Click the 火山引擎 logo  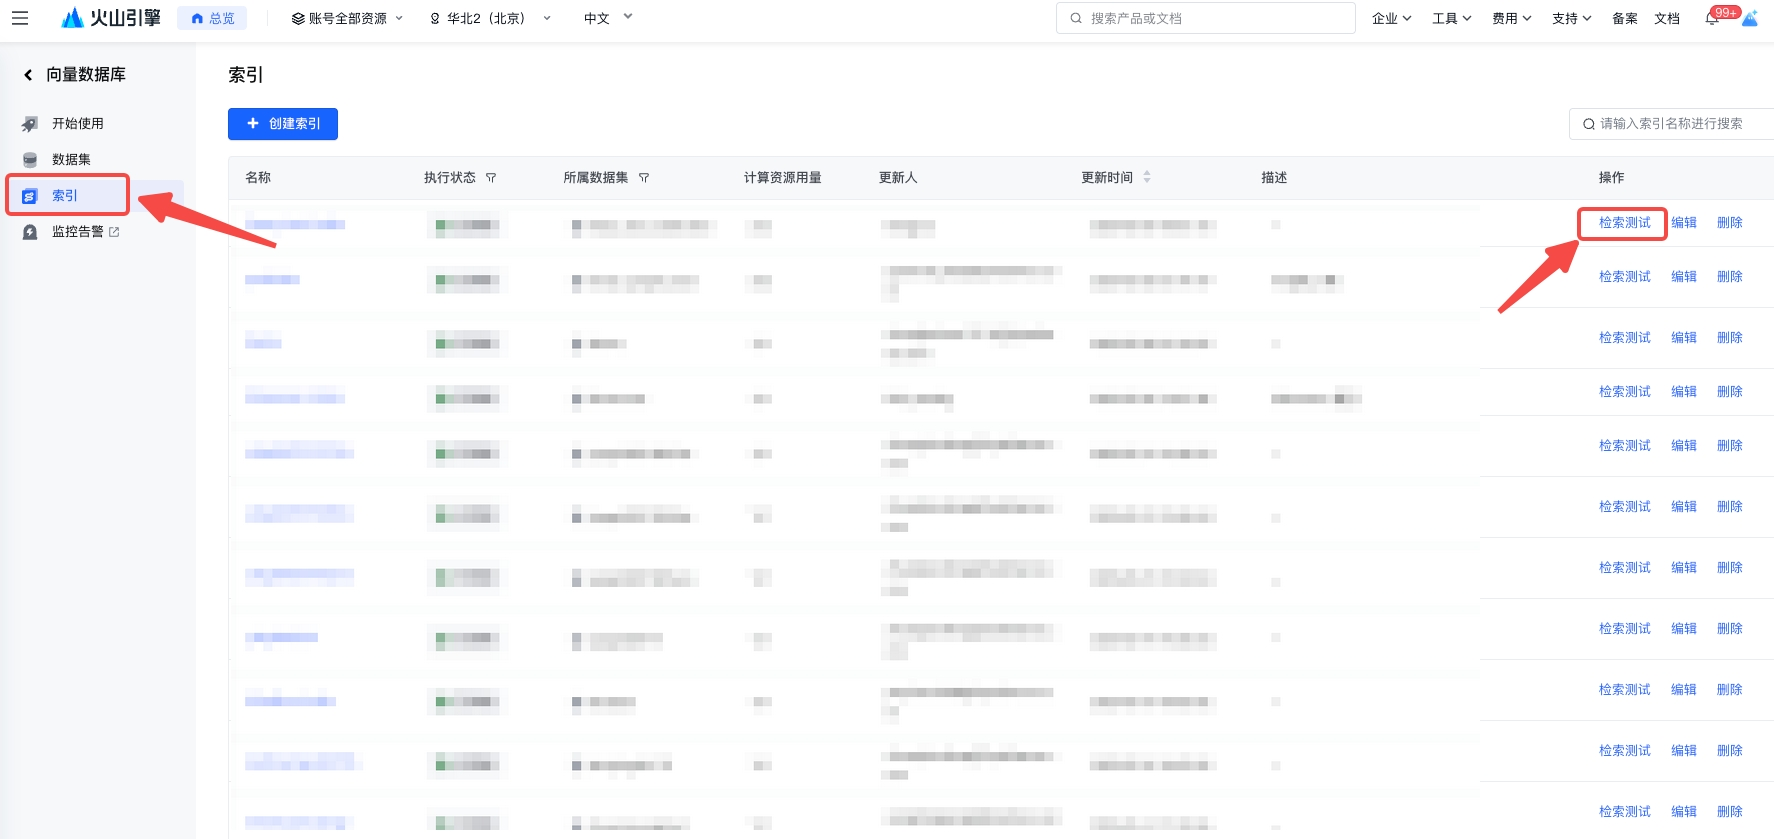110,18
